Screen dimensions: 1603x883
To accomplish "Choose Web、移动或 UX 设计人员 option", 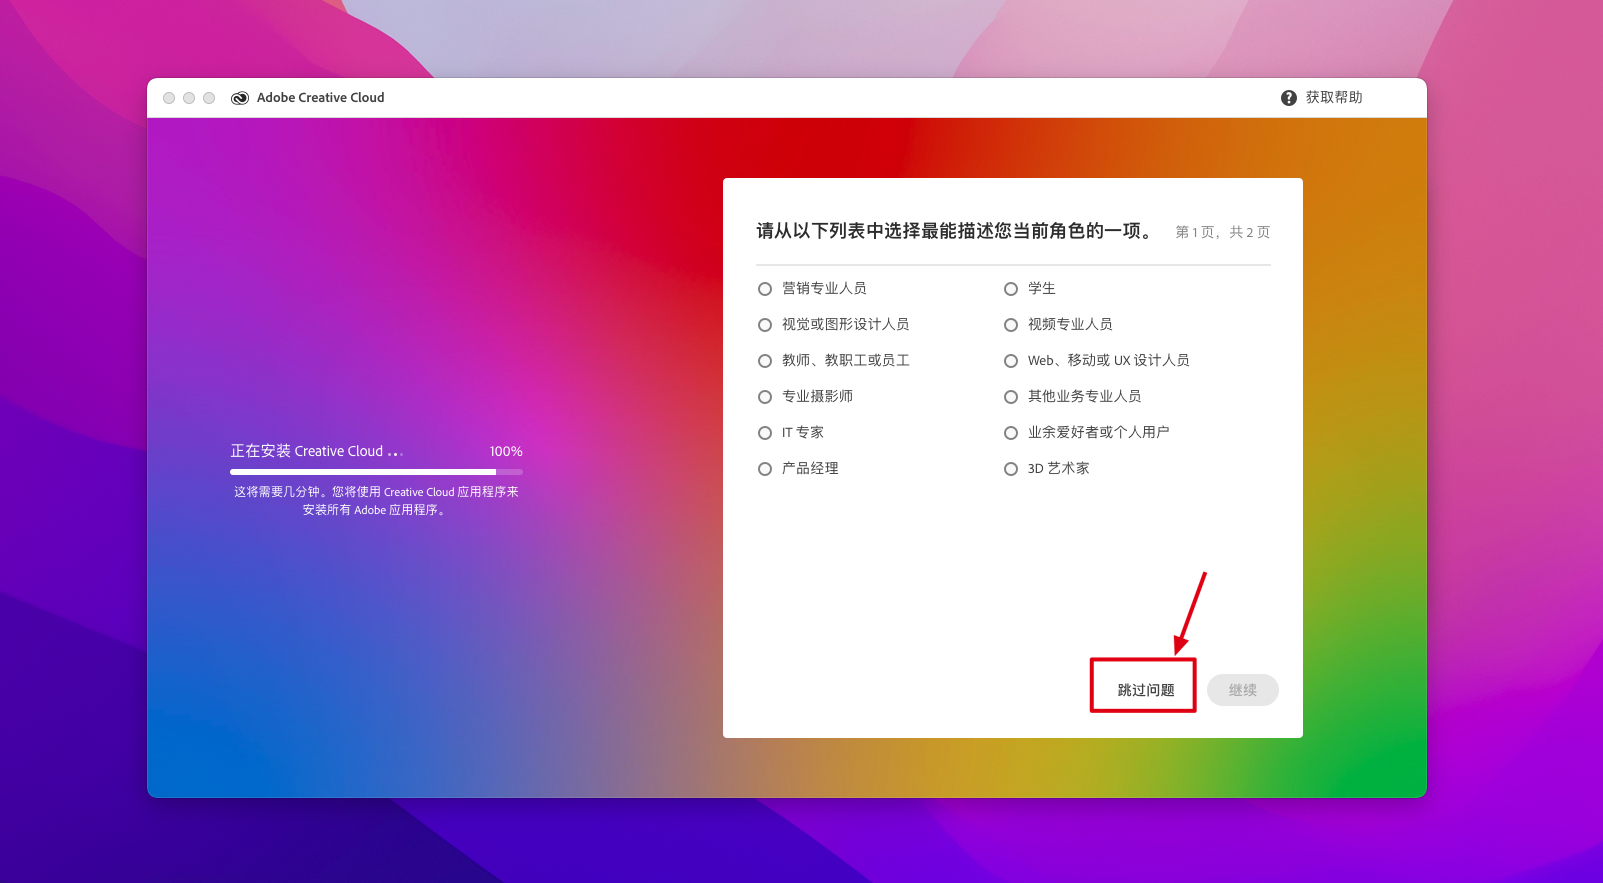I will (x=1011, y=361).
